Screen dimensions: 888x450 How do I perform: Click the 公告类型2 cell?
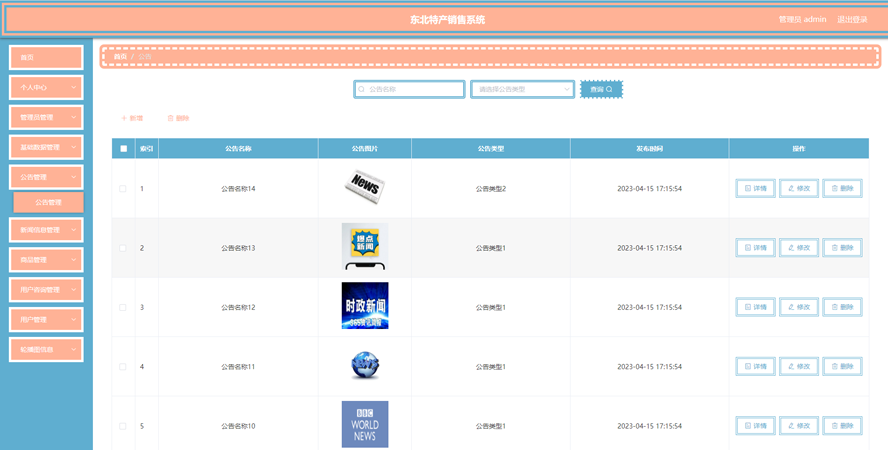point(490,188)
